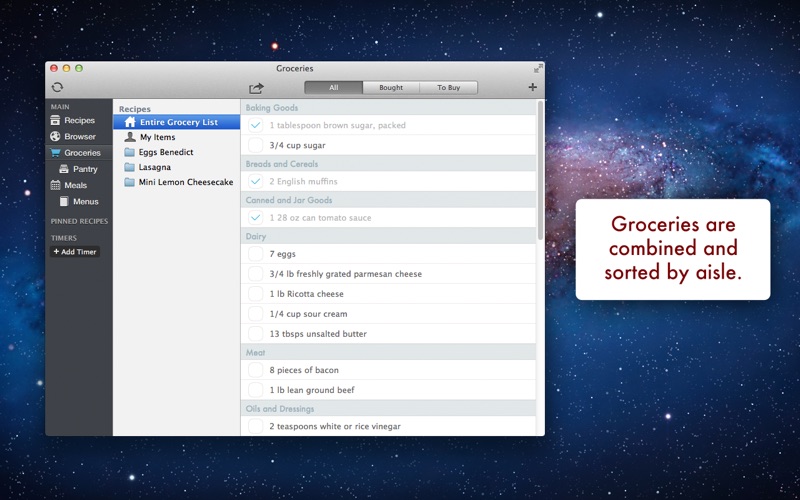
Task: Choose the Mini Lemon Cheesecake list
Action: pos(185,182)
